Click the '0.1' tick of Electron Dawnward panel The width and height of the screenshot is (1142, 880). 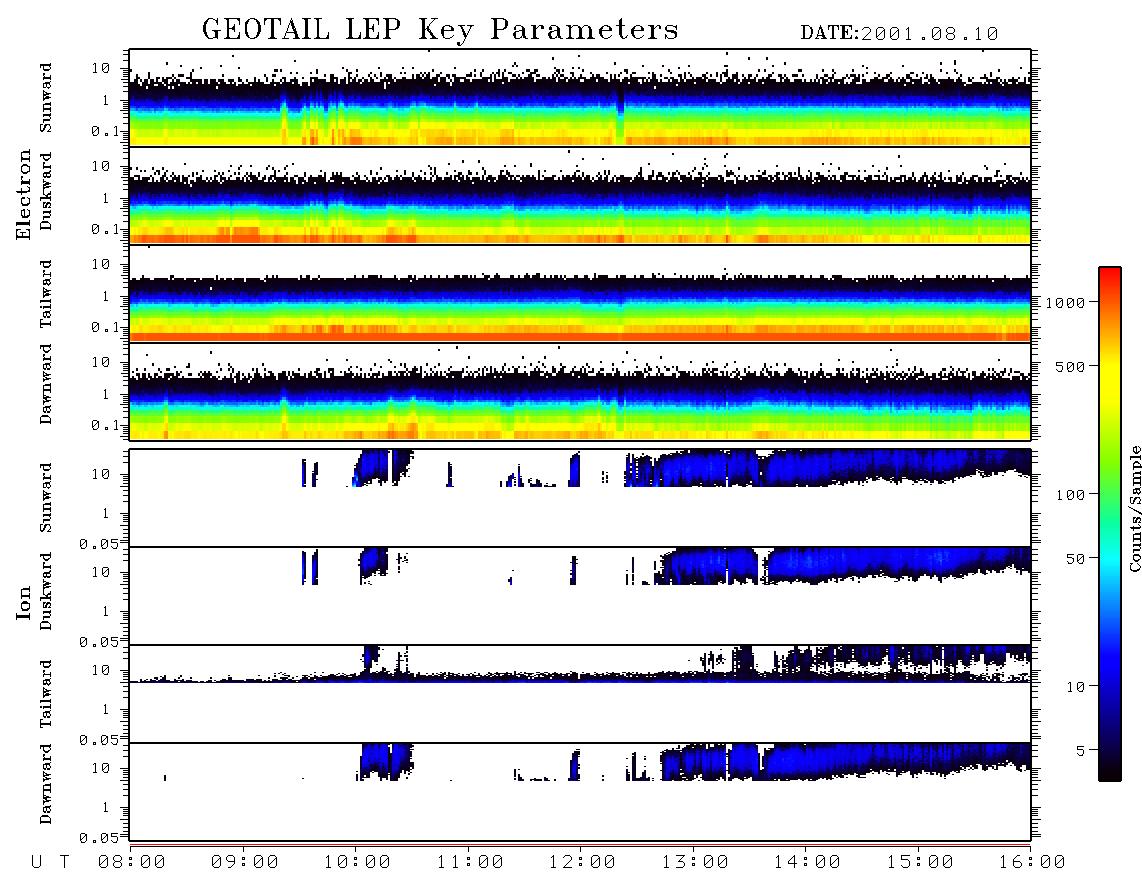point(105,425)
